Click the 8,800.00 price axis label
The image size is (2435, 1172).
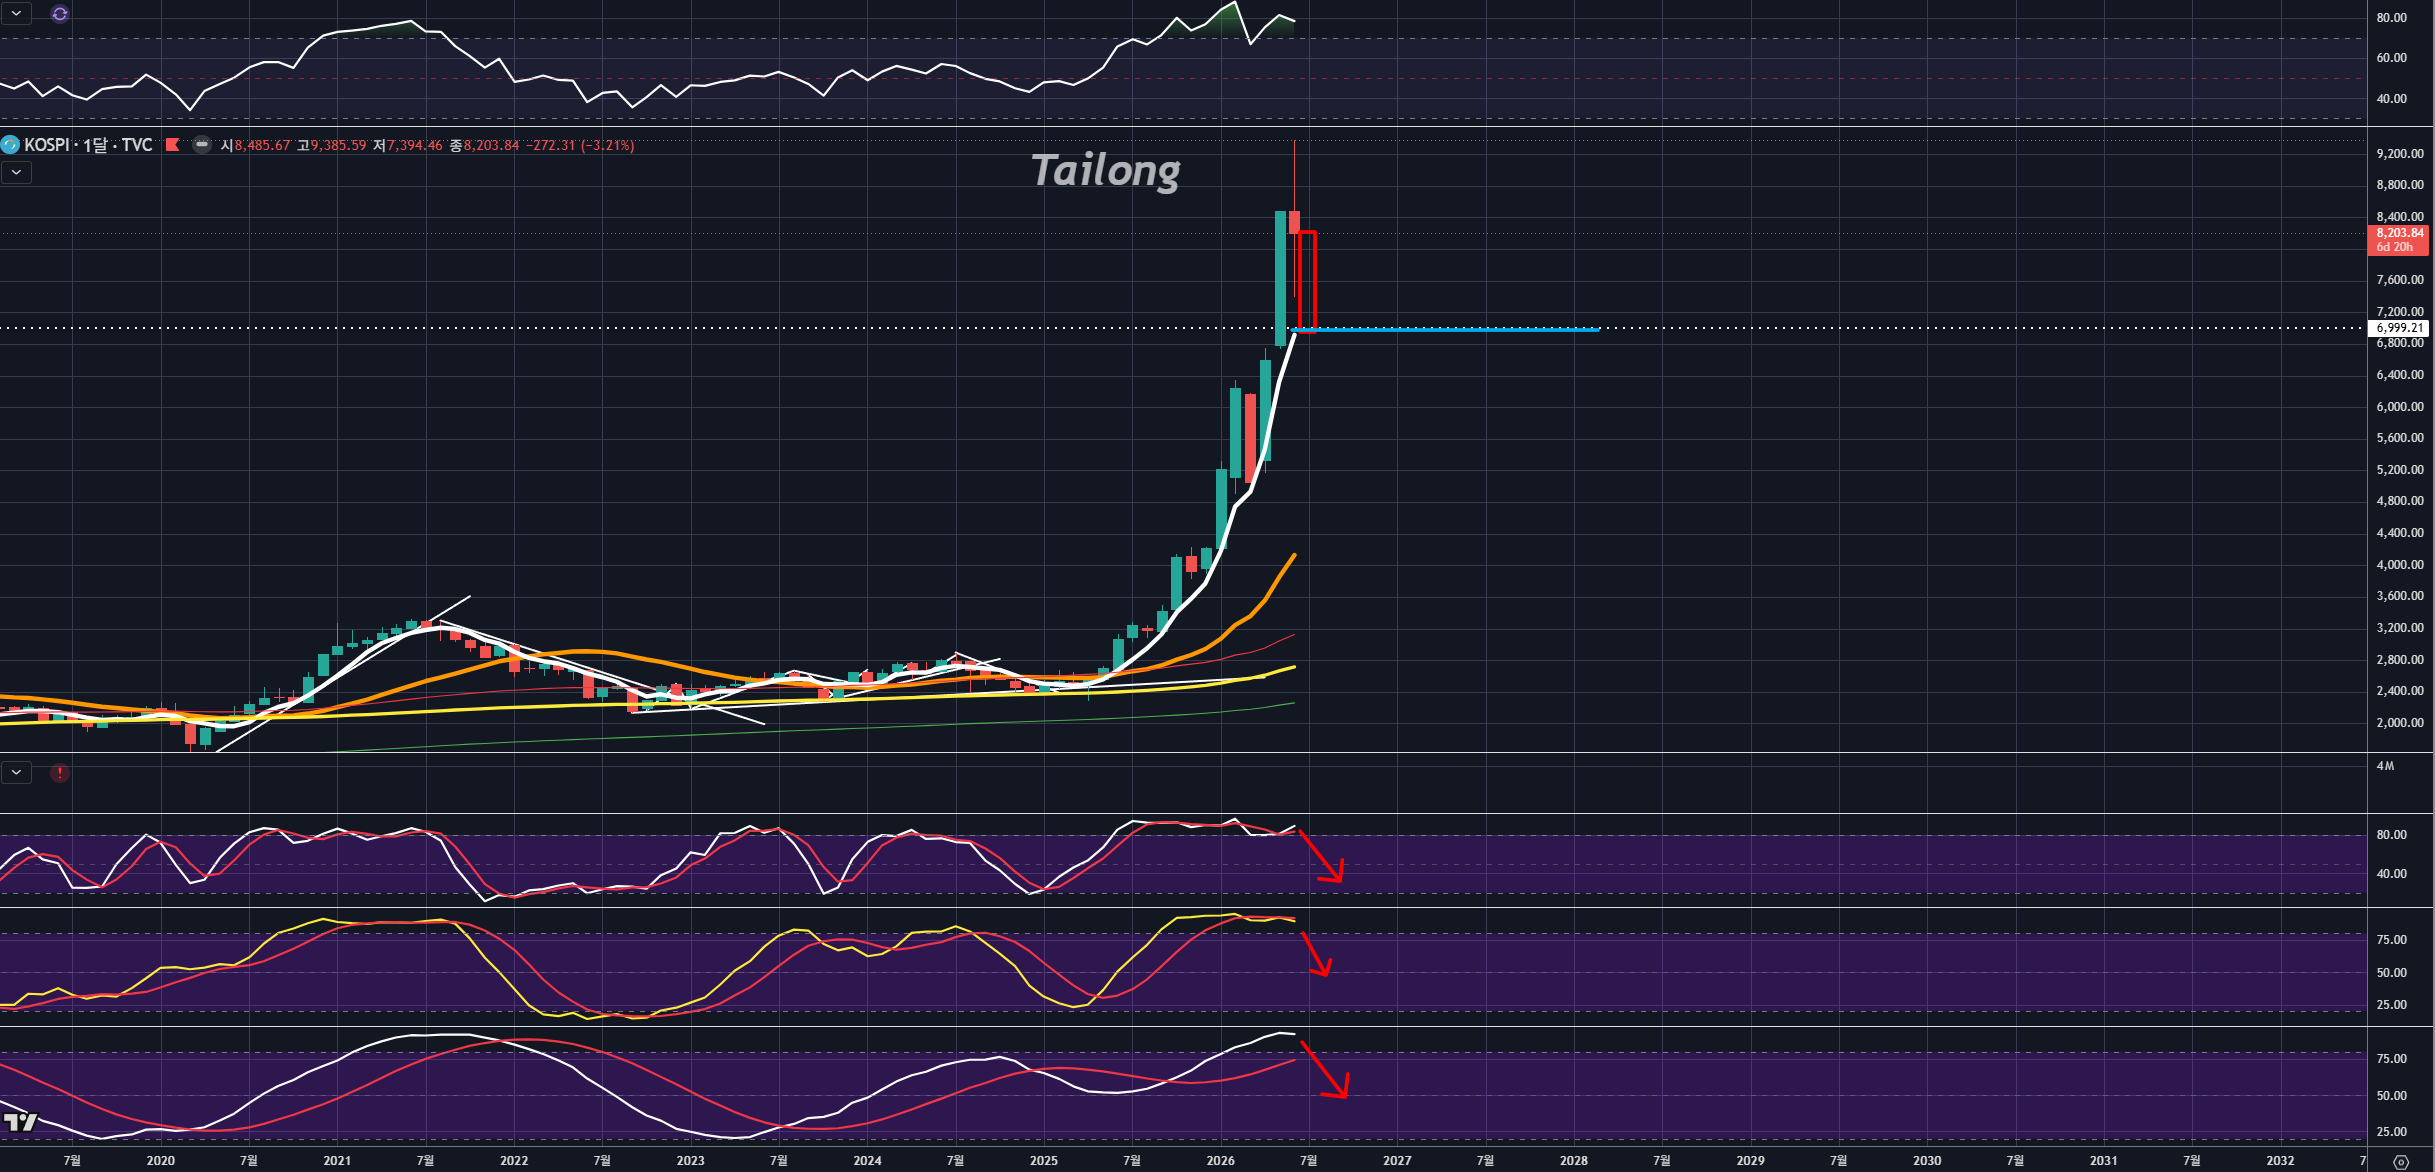2400,185
